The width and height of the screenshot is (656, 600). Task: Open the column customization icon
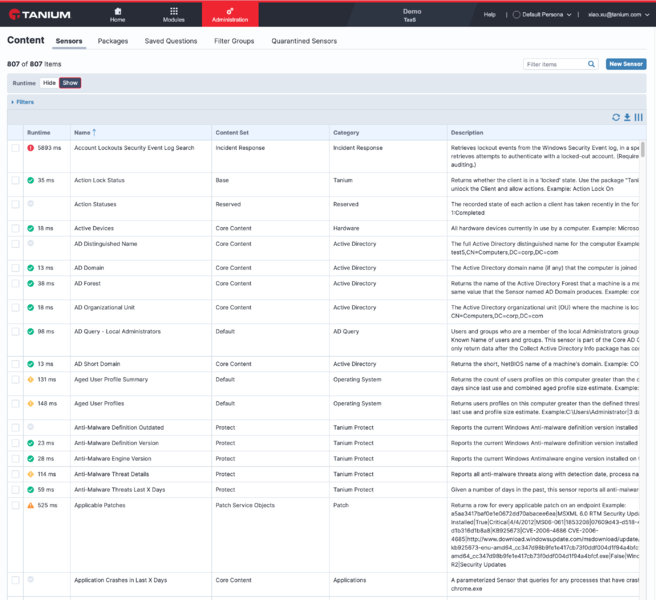pyautogui.click(x=638, y=118)
